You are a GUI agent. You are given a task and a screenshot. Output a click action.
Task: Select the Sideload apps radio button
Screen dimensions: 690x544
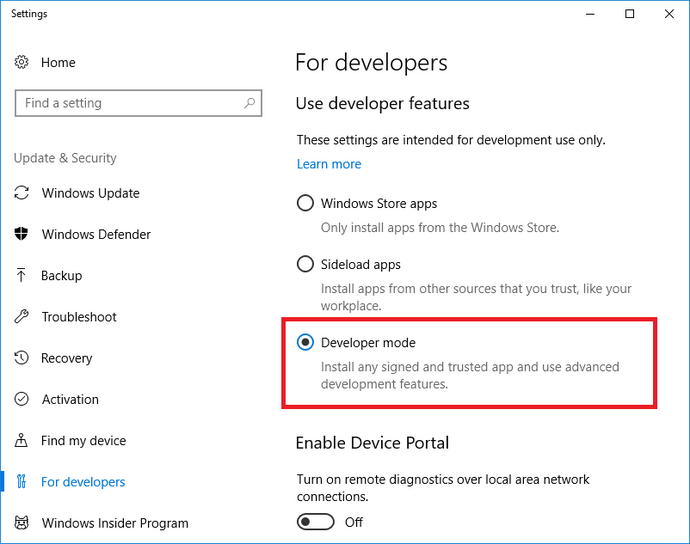[305, 264]
